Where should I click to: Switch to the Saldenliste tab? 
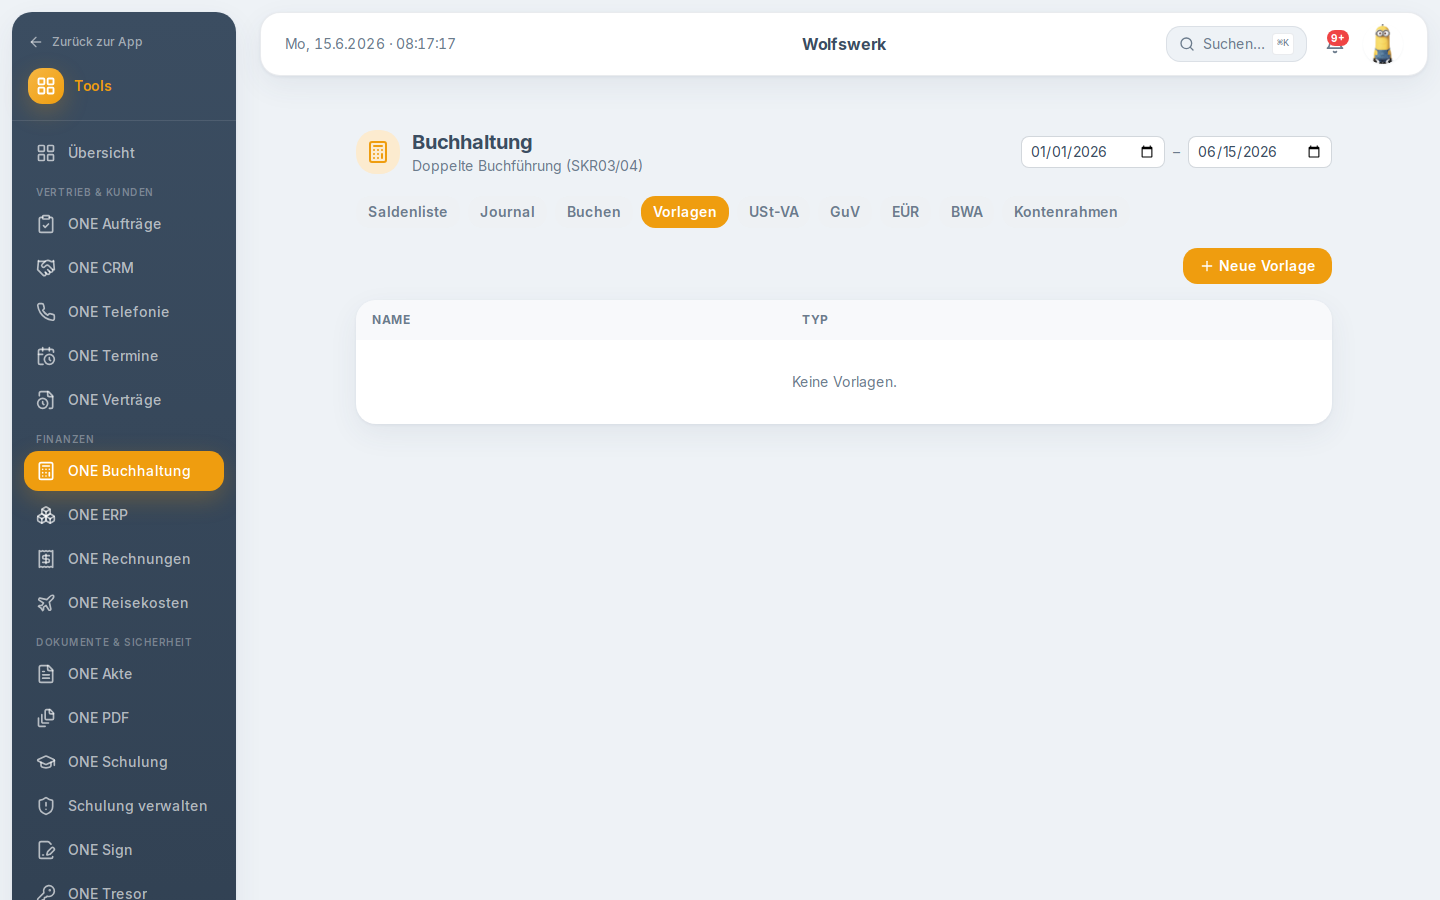click(408, 212)
